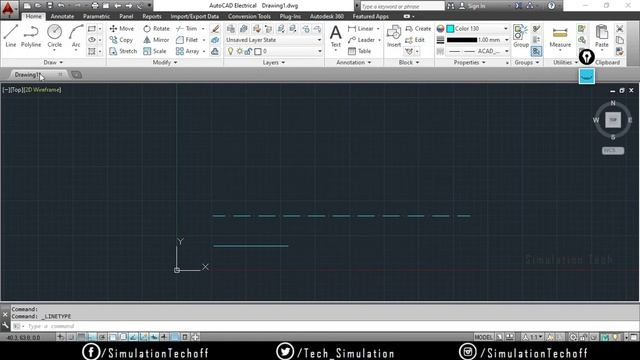Open the Home ribbon tab
Screen dimensions: 640x360
[33, 16]
